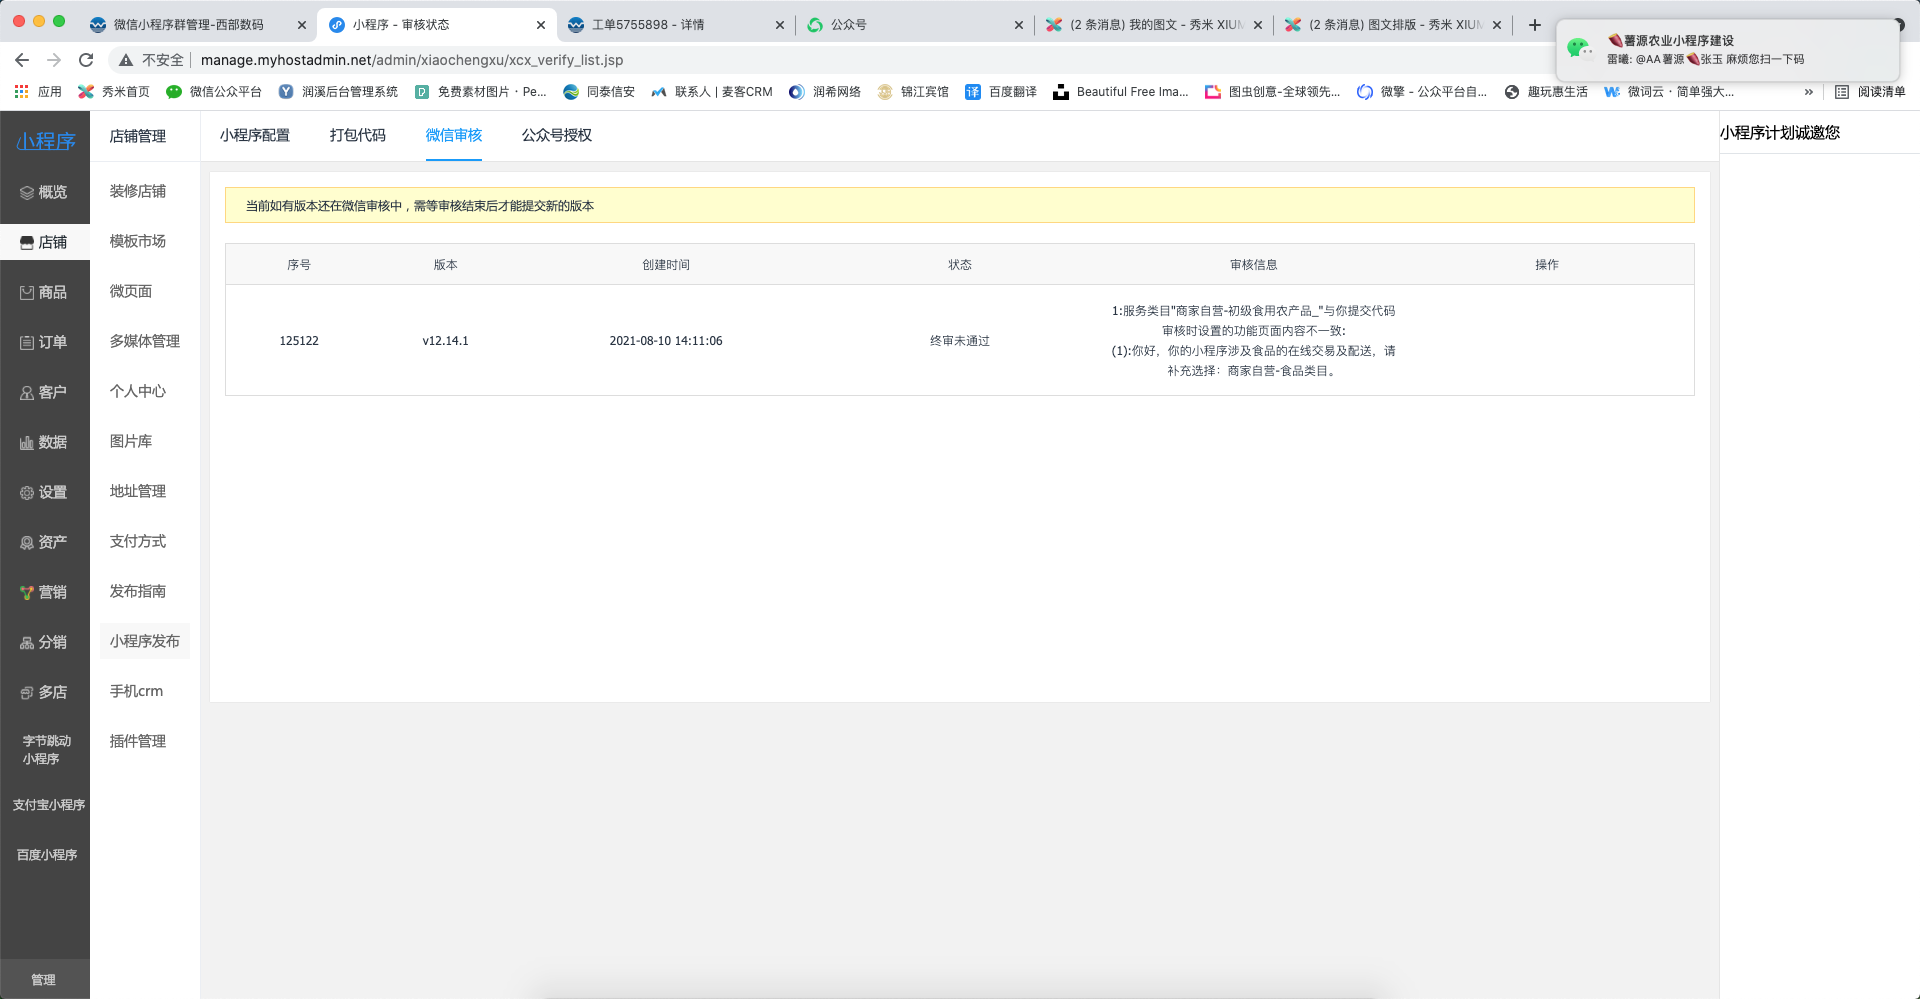Open the 公众号授权 tab
The image size is (1920, 999).
pyautogui.click(x=556, y=135)
